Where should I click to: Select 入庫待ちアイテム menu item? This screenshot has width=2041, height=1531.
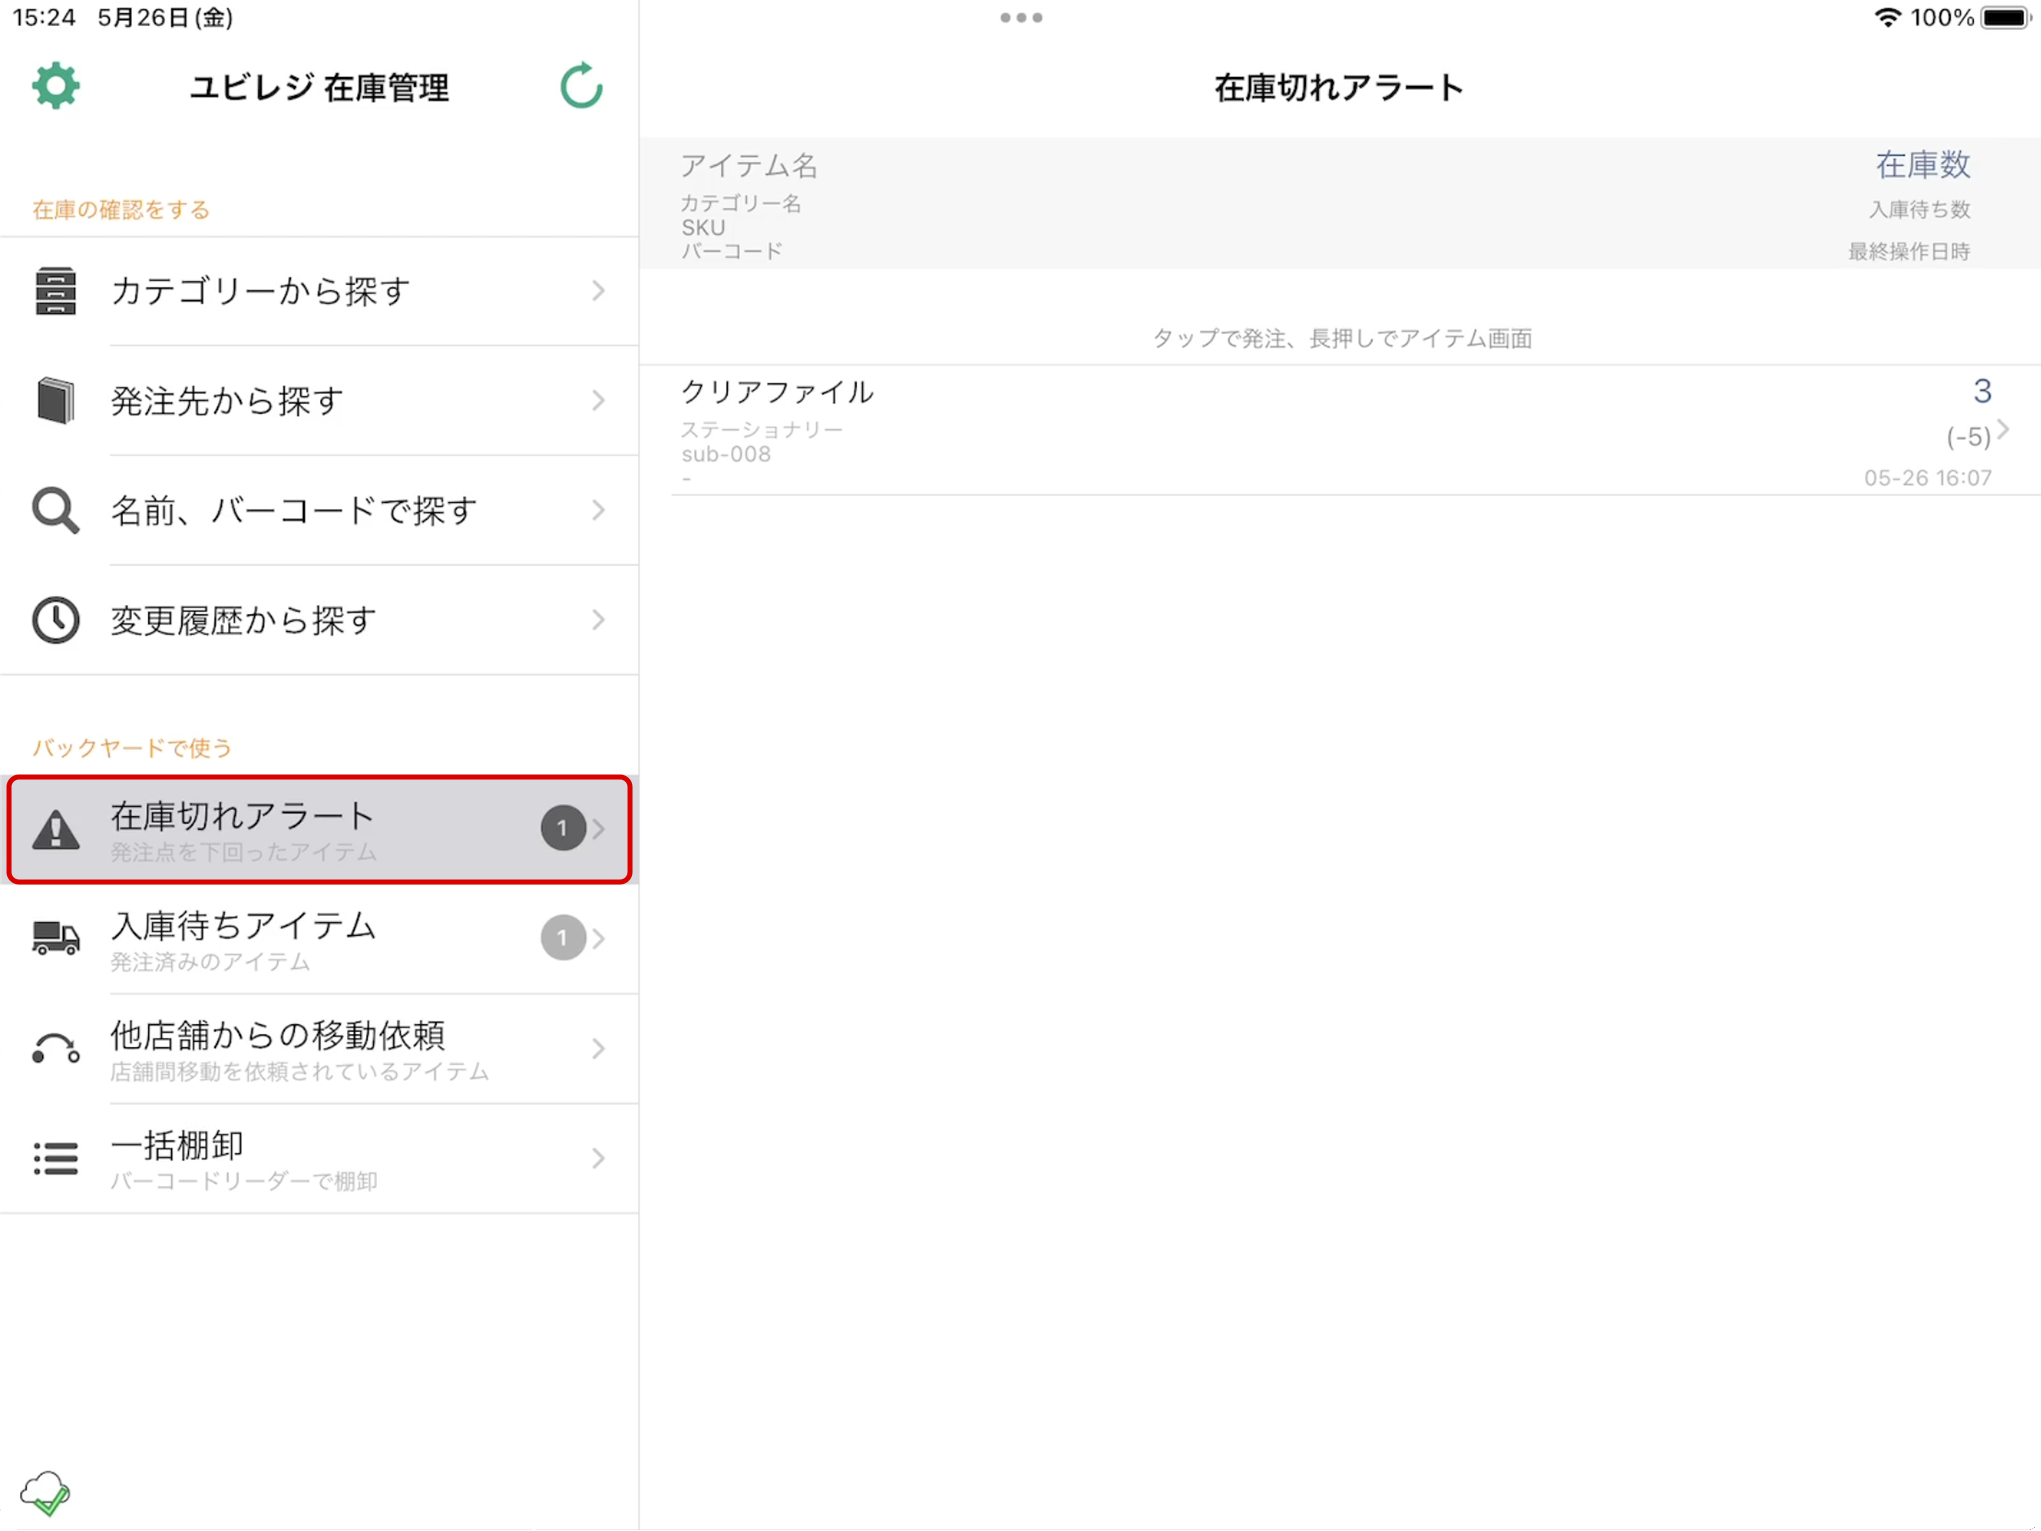319,938
